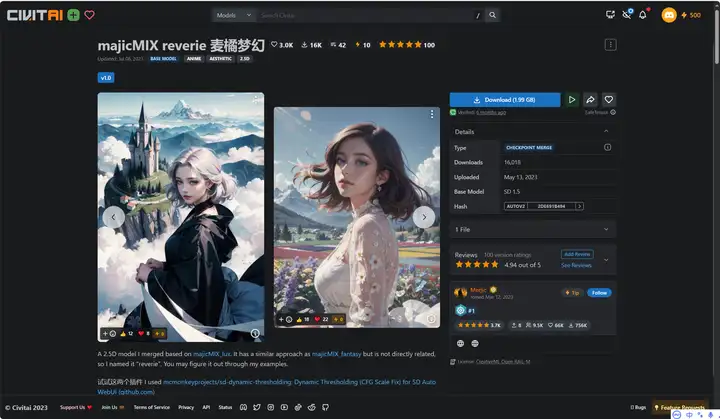
Task: Select the ANIME tag
Action: pyautogui.click(x=194, y=59)
